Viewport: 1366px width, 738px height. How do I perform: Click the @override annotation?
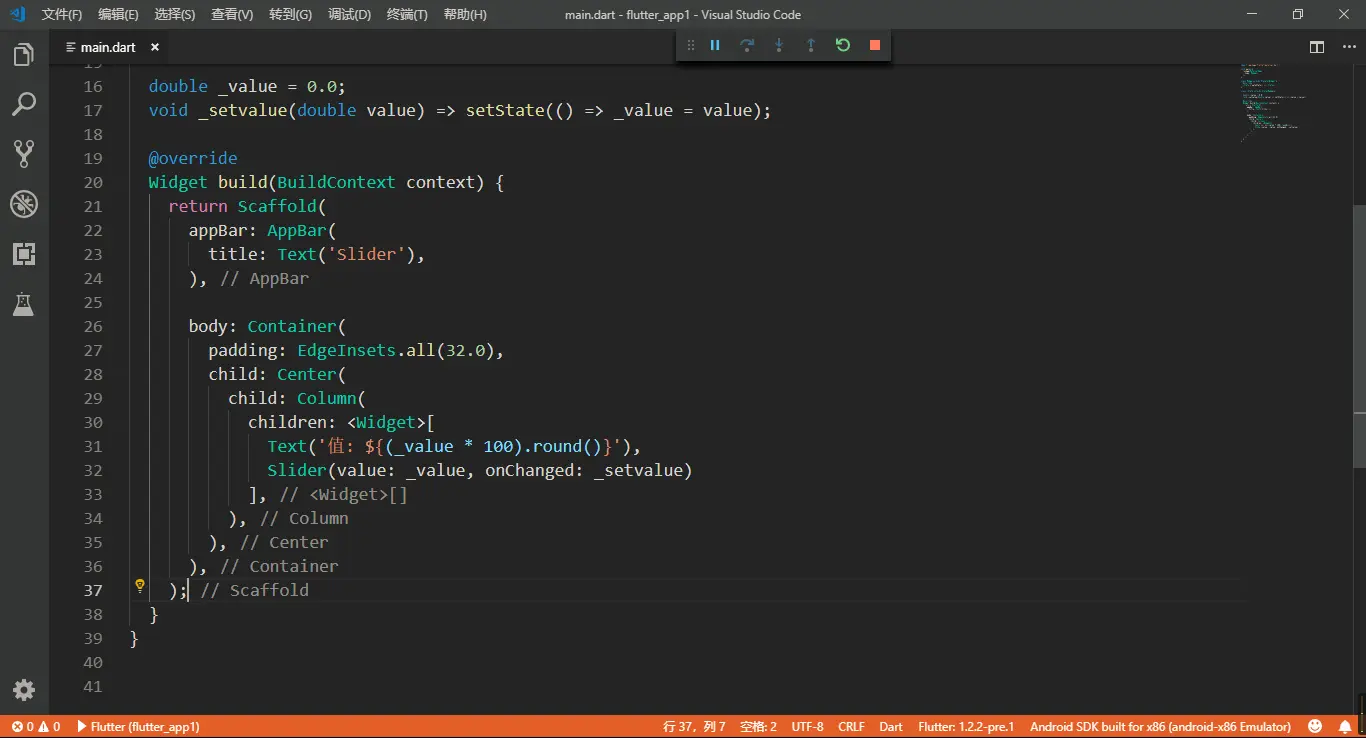point(193,158)
